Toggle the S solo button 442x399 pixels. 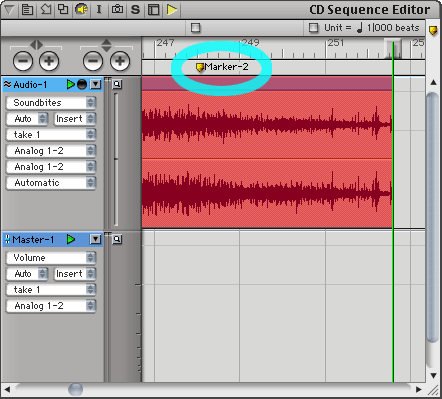(x=135, y=10)
